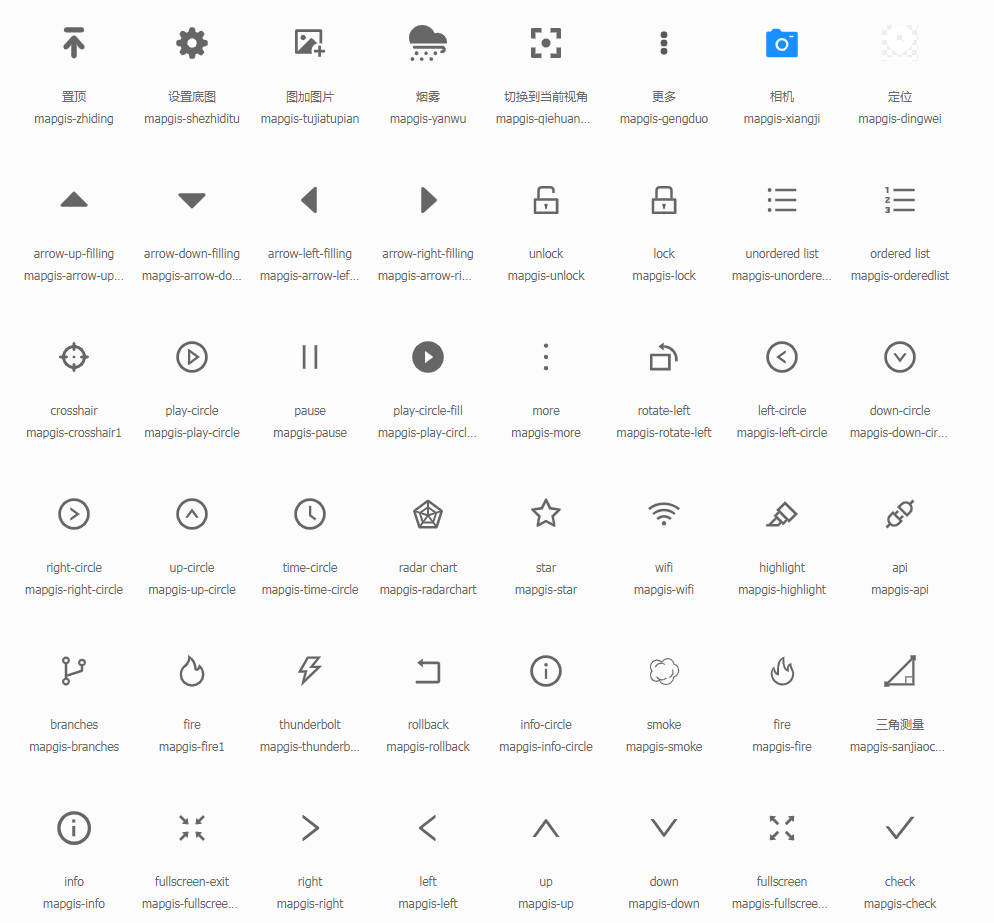Click the 三角测量 triangle measure icon

[900, 671]
